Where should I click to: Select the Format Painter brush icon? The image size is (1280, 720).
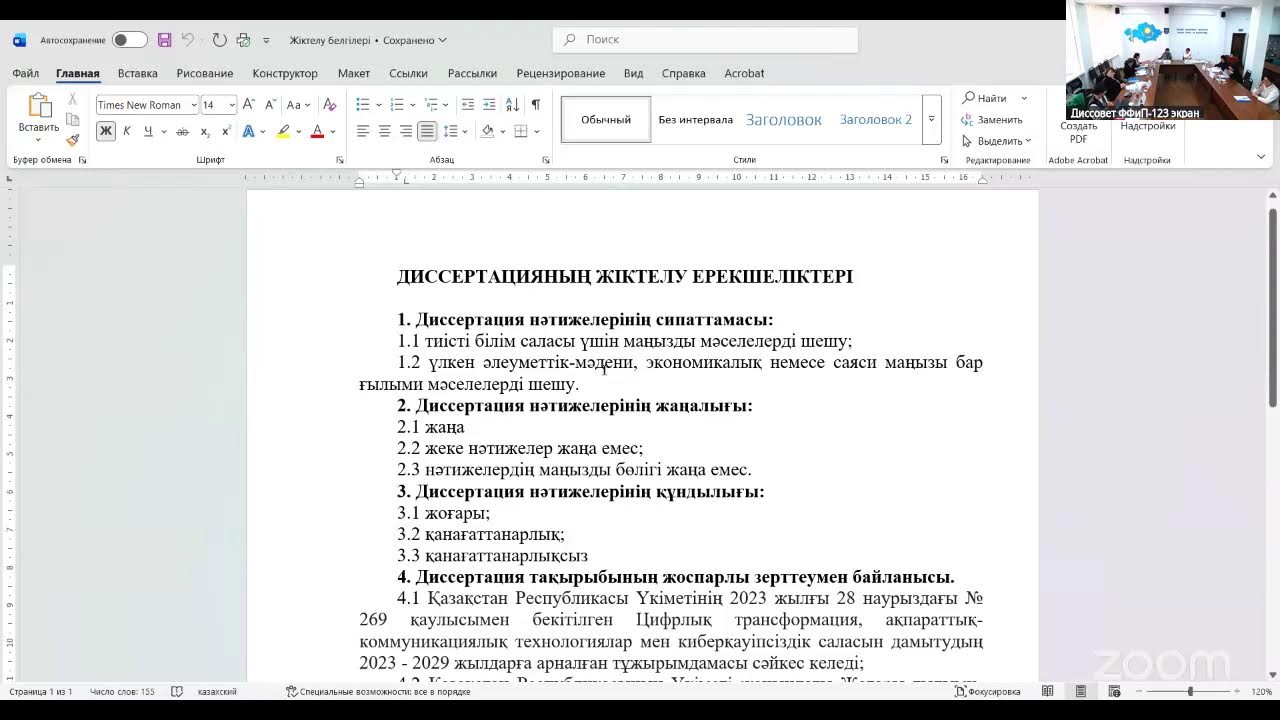(x=72, y=140)
